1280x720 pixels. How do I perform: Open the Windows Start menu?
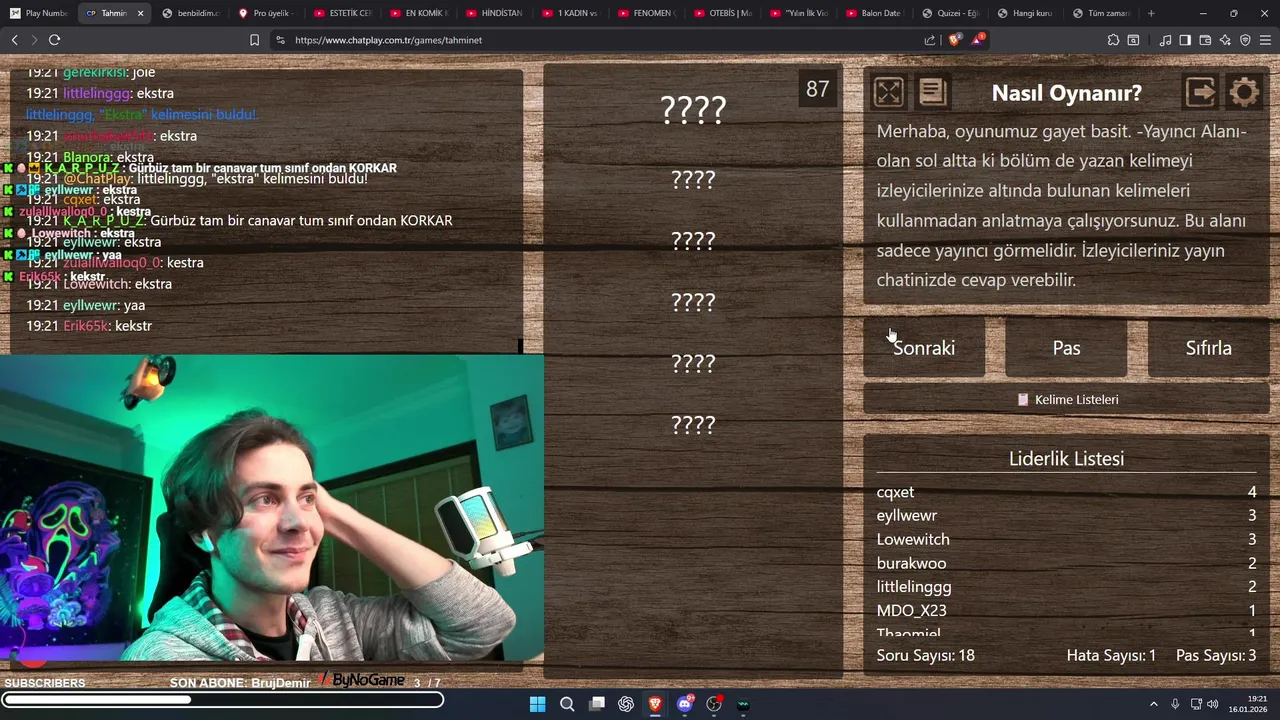tap(537, 704)
